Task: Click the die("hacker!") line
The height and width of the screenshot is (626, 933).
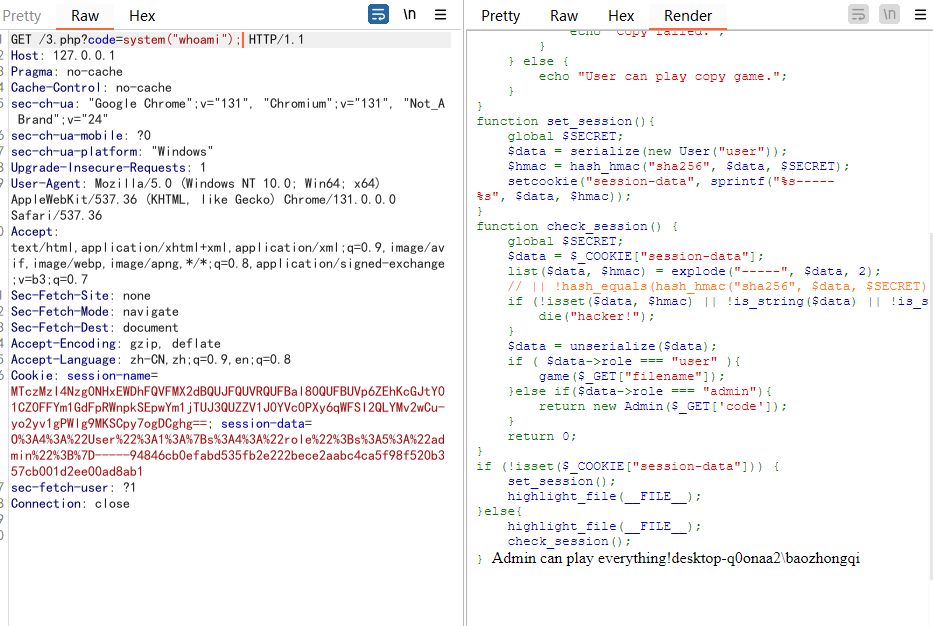Action: [596, 317]
